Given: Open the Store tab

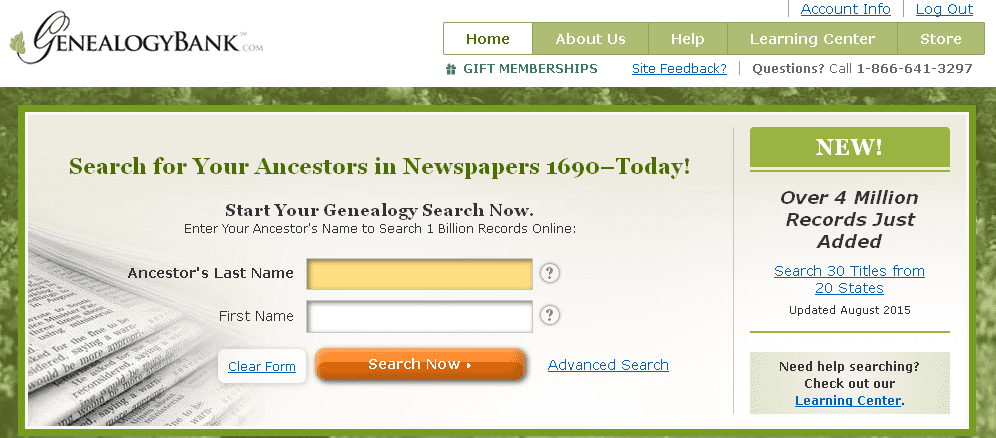Looking at the screenshot, I should point(940,39).
